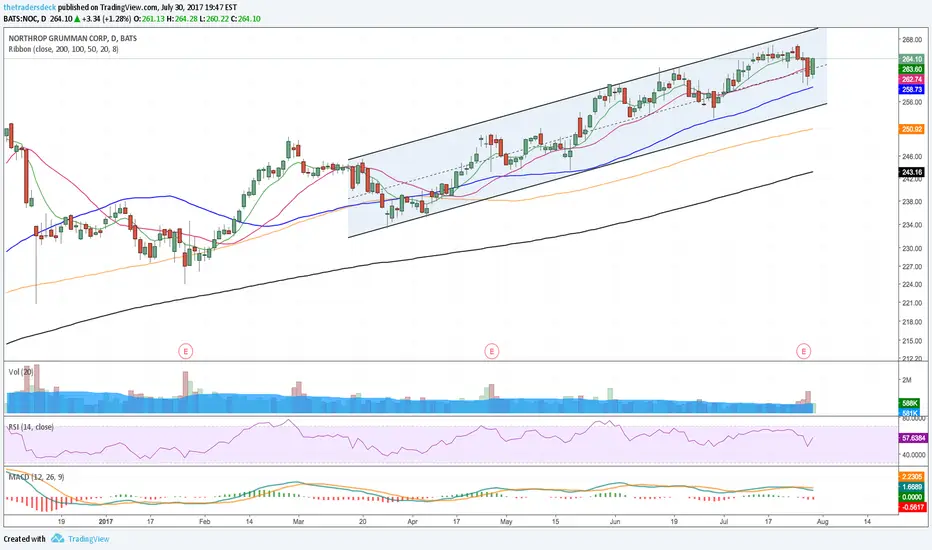Click the 588K volume value tag
Image resolution: width=932 pixels, height=550 pixels.
[x=910, y=403]
